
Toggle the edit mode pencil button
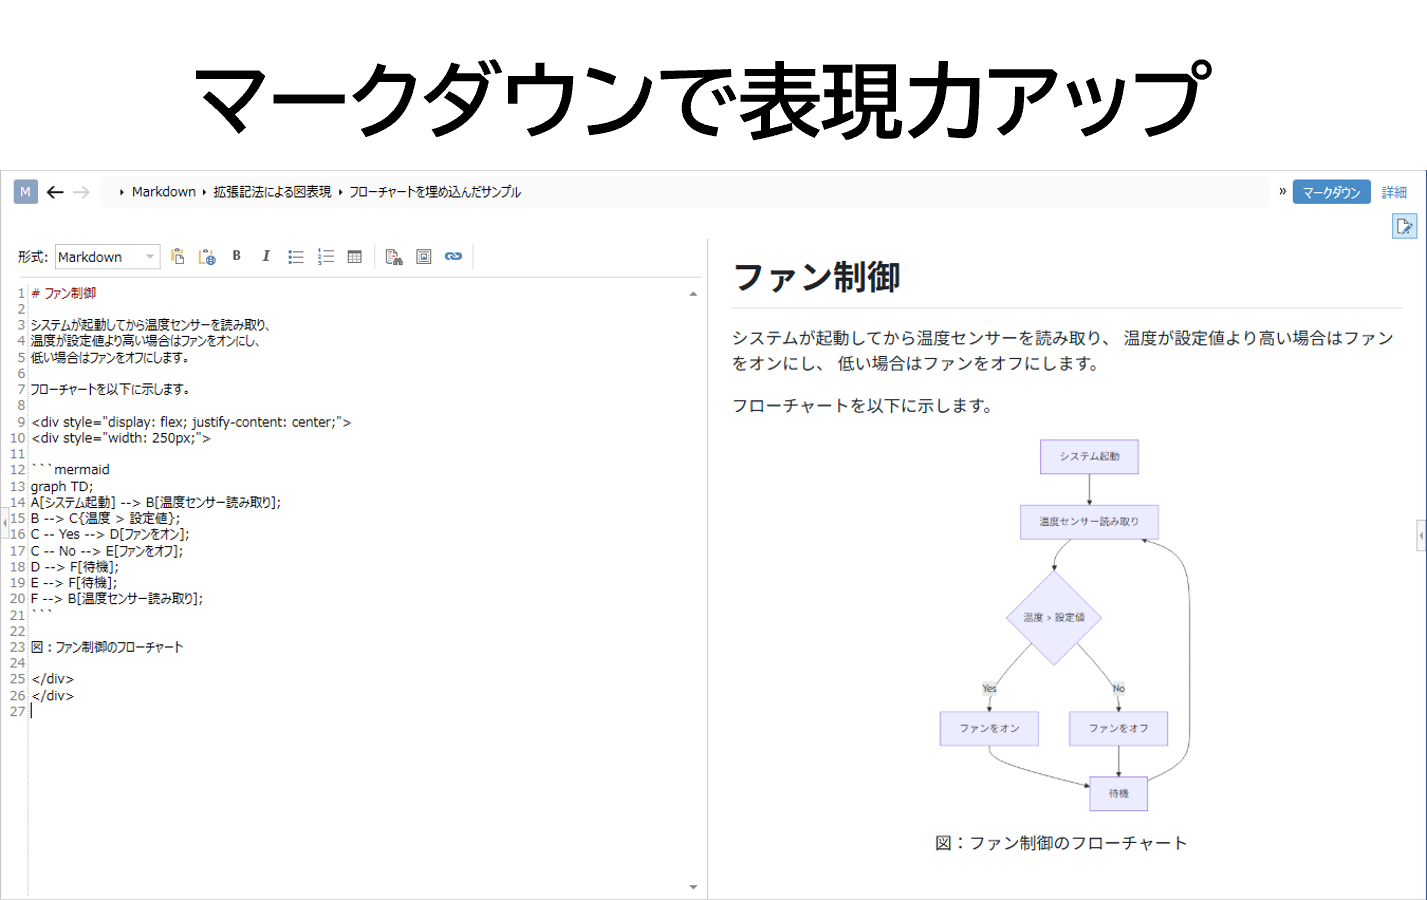point(1404,226)
